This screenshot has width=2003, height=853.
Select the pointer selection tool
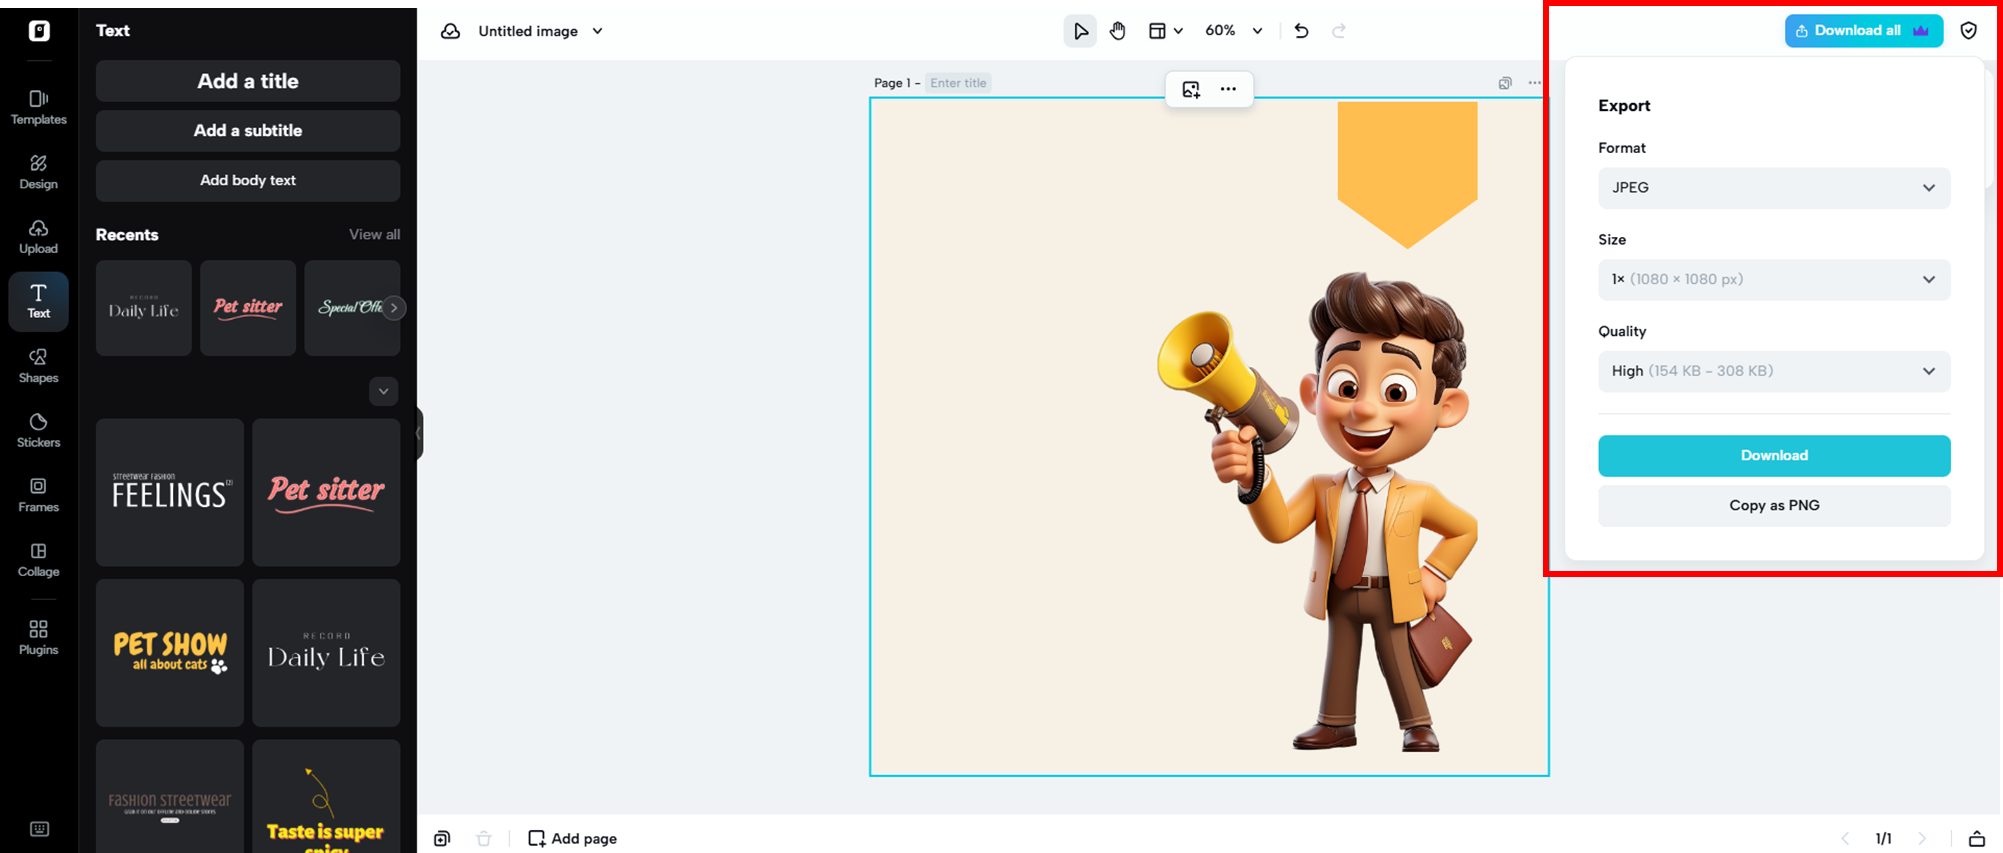coord(1080,31)
